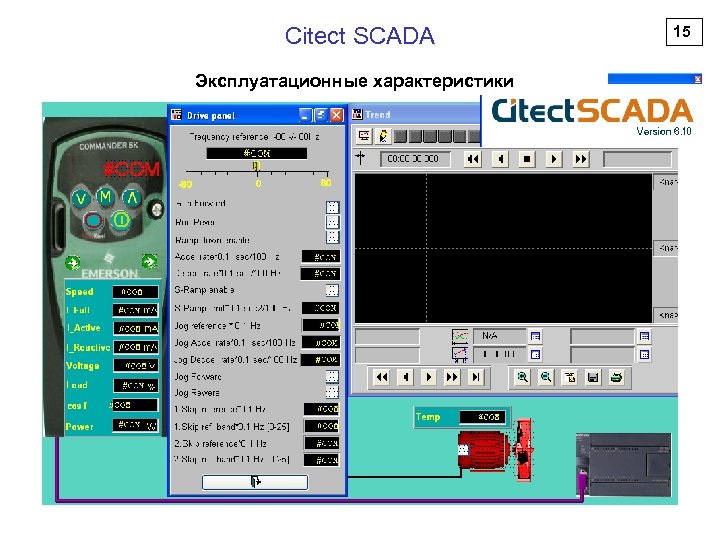Click the 1.Skip ref band value field
720x540 pixels.
[x=322, y=426]
